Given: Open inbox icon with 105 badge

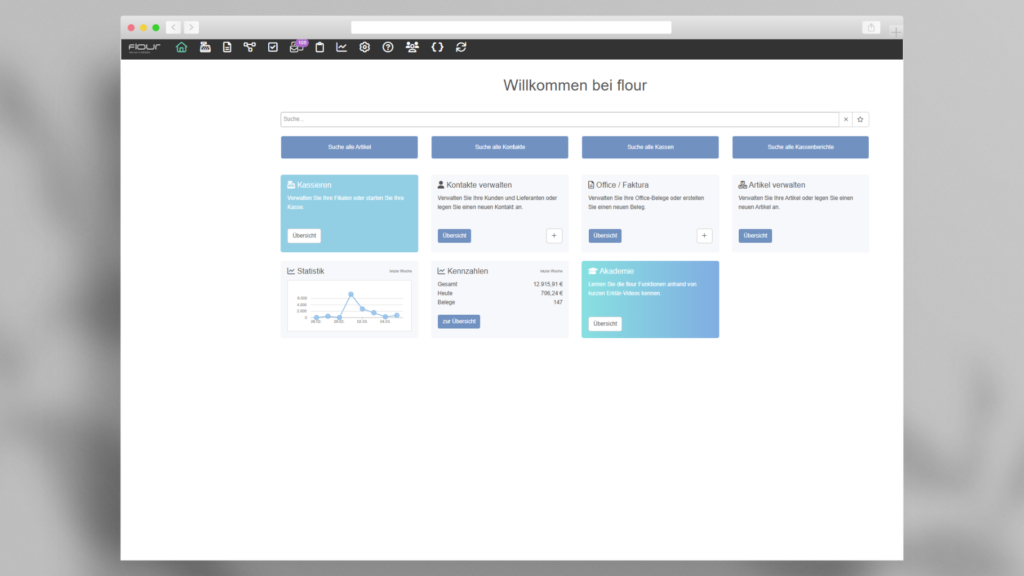Looking at the screenshot, I should click(x=296, y=47).
